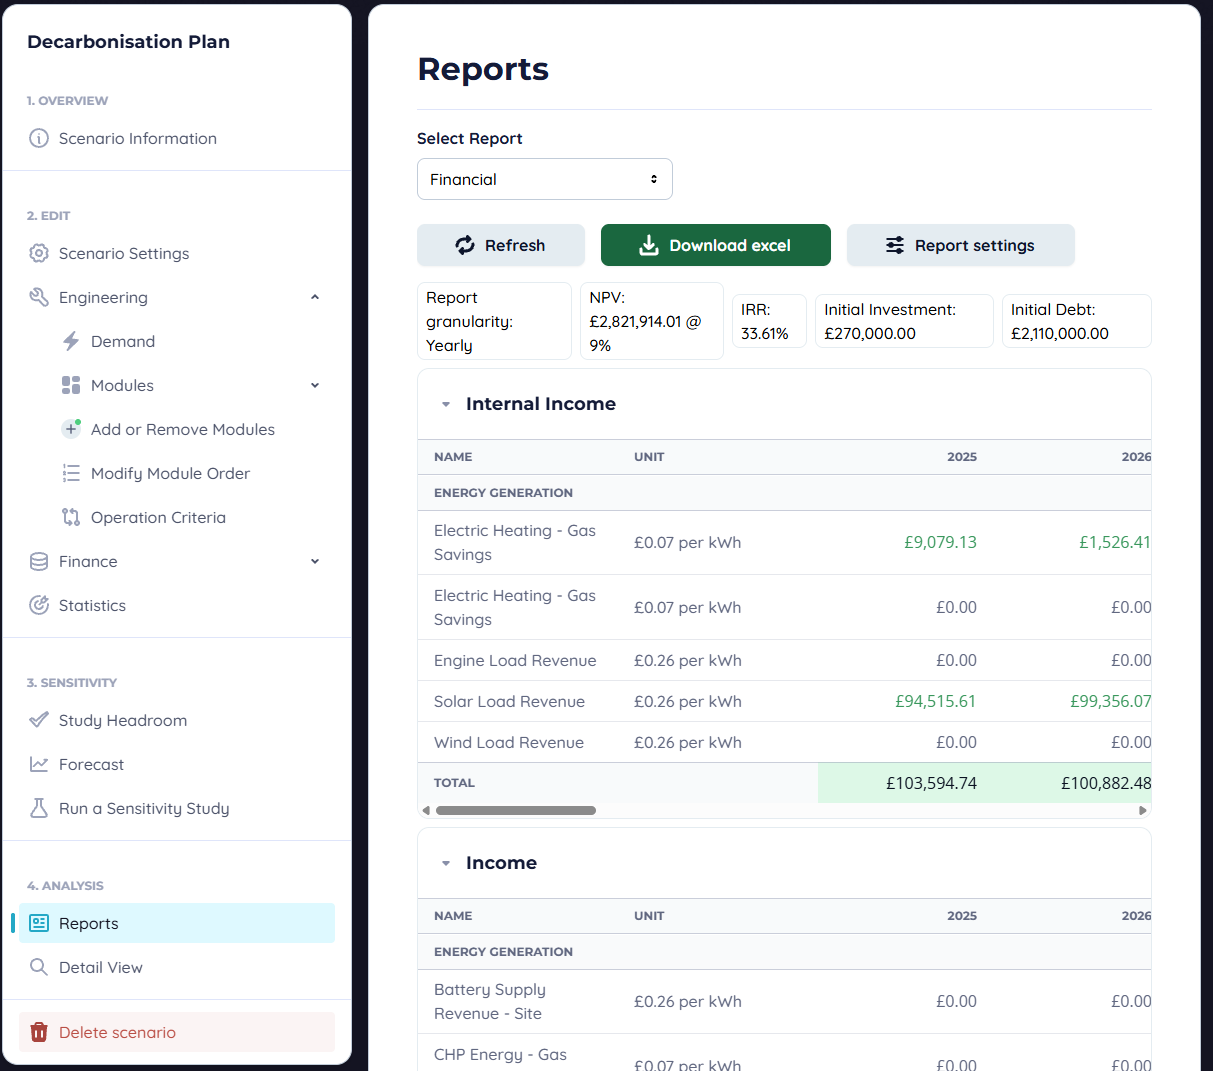1213x1071 pixels.
Task: Expand the Modules submenu chevron
Action: click(315, 386)
